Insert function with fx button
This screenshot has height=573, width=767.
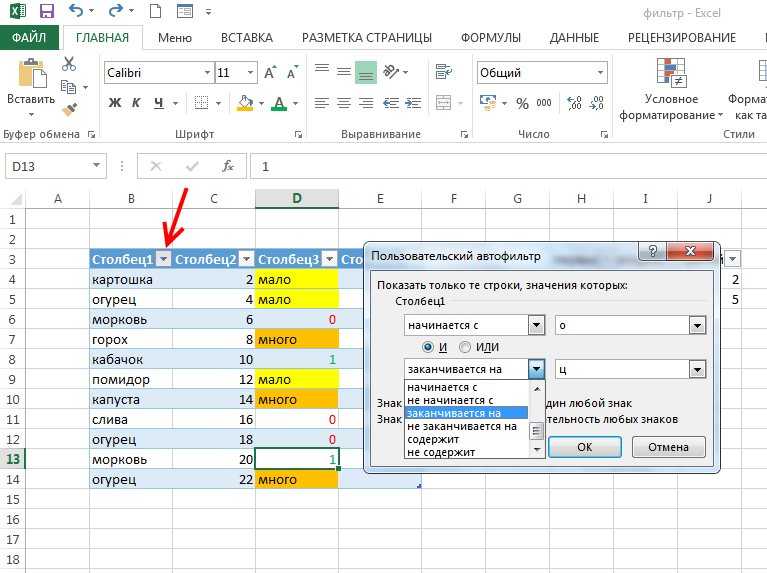[x=228, y=166]
